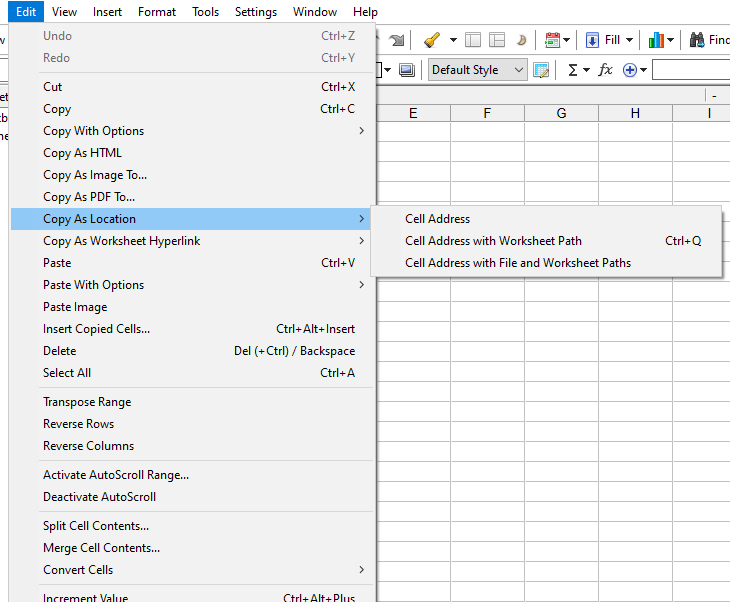Image resolution: width=730 pixels, height=602 pixels.
Task: Click the gray arrow icon in toolbar
Action: (x=397, y=40)
